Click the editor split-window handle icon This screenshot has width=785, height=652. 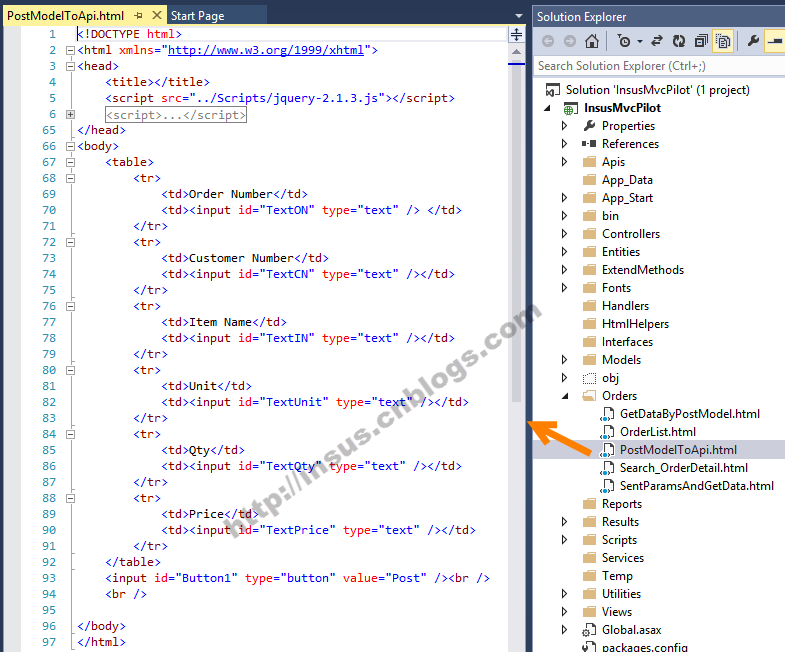[516, 34]
